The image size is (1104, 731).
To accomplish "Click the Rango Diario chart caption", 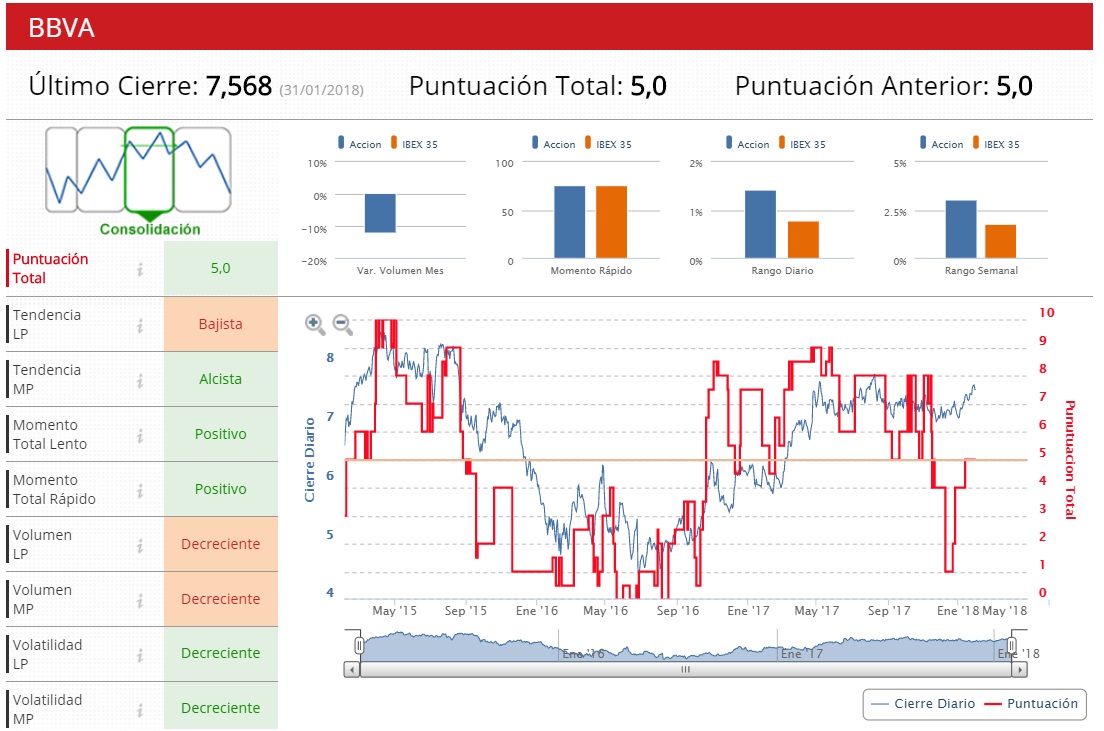I will (x=782, y=270).
